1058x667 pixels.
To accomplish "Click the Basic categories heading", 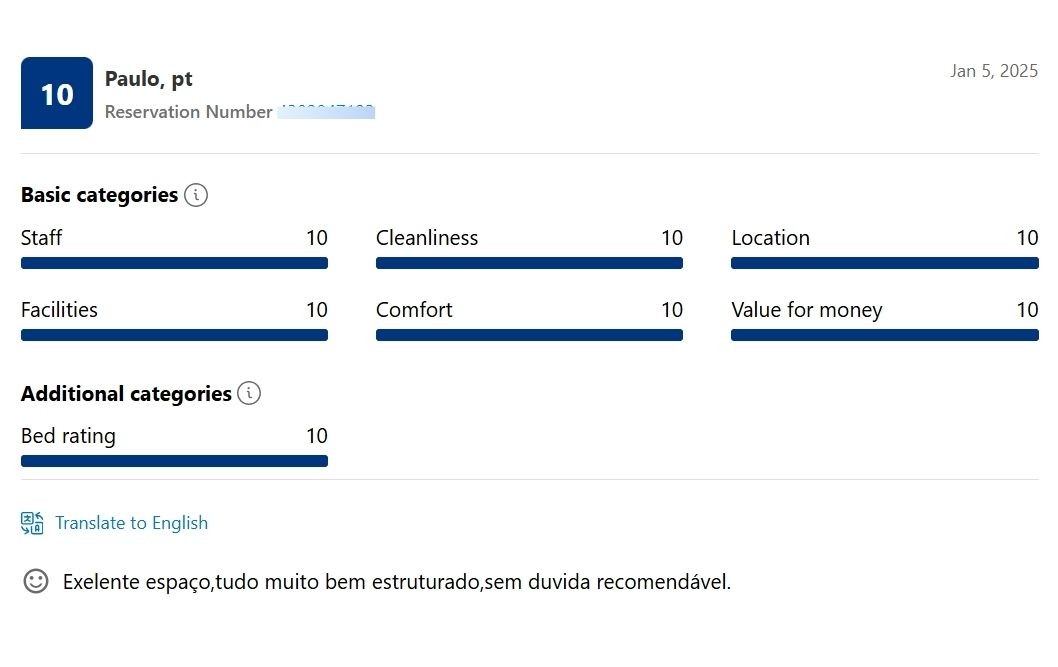I will coord(99,195).
